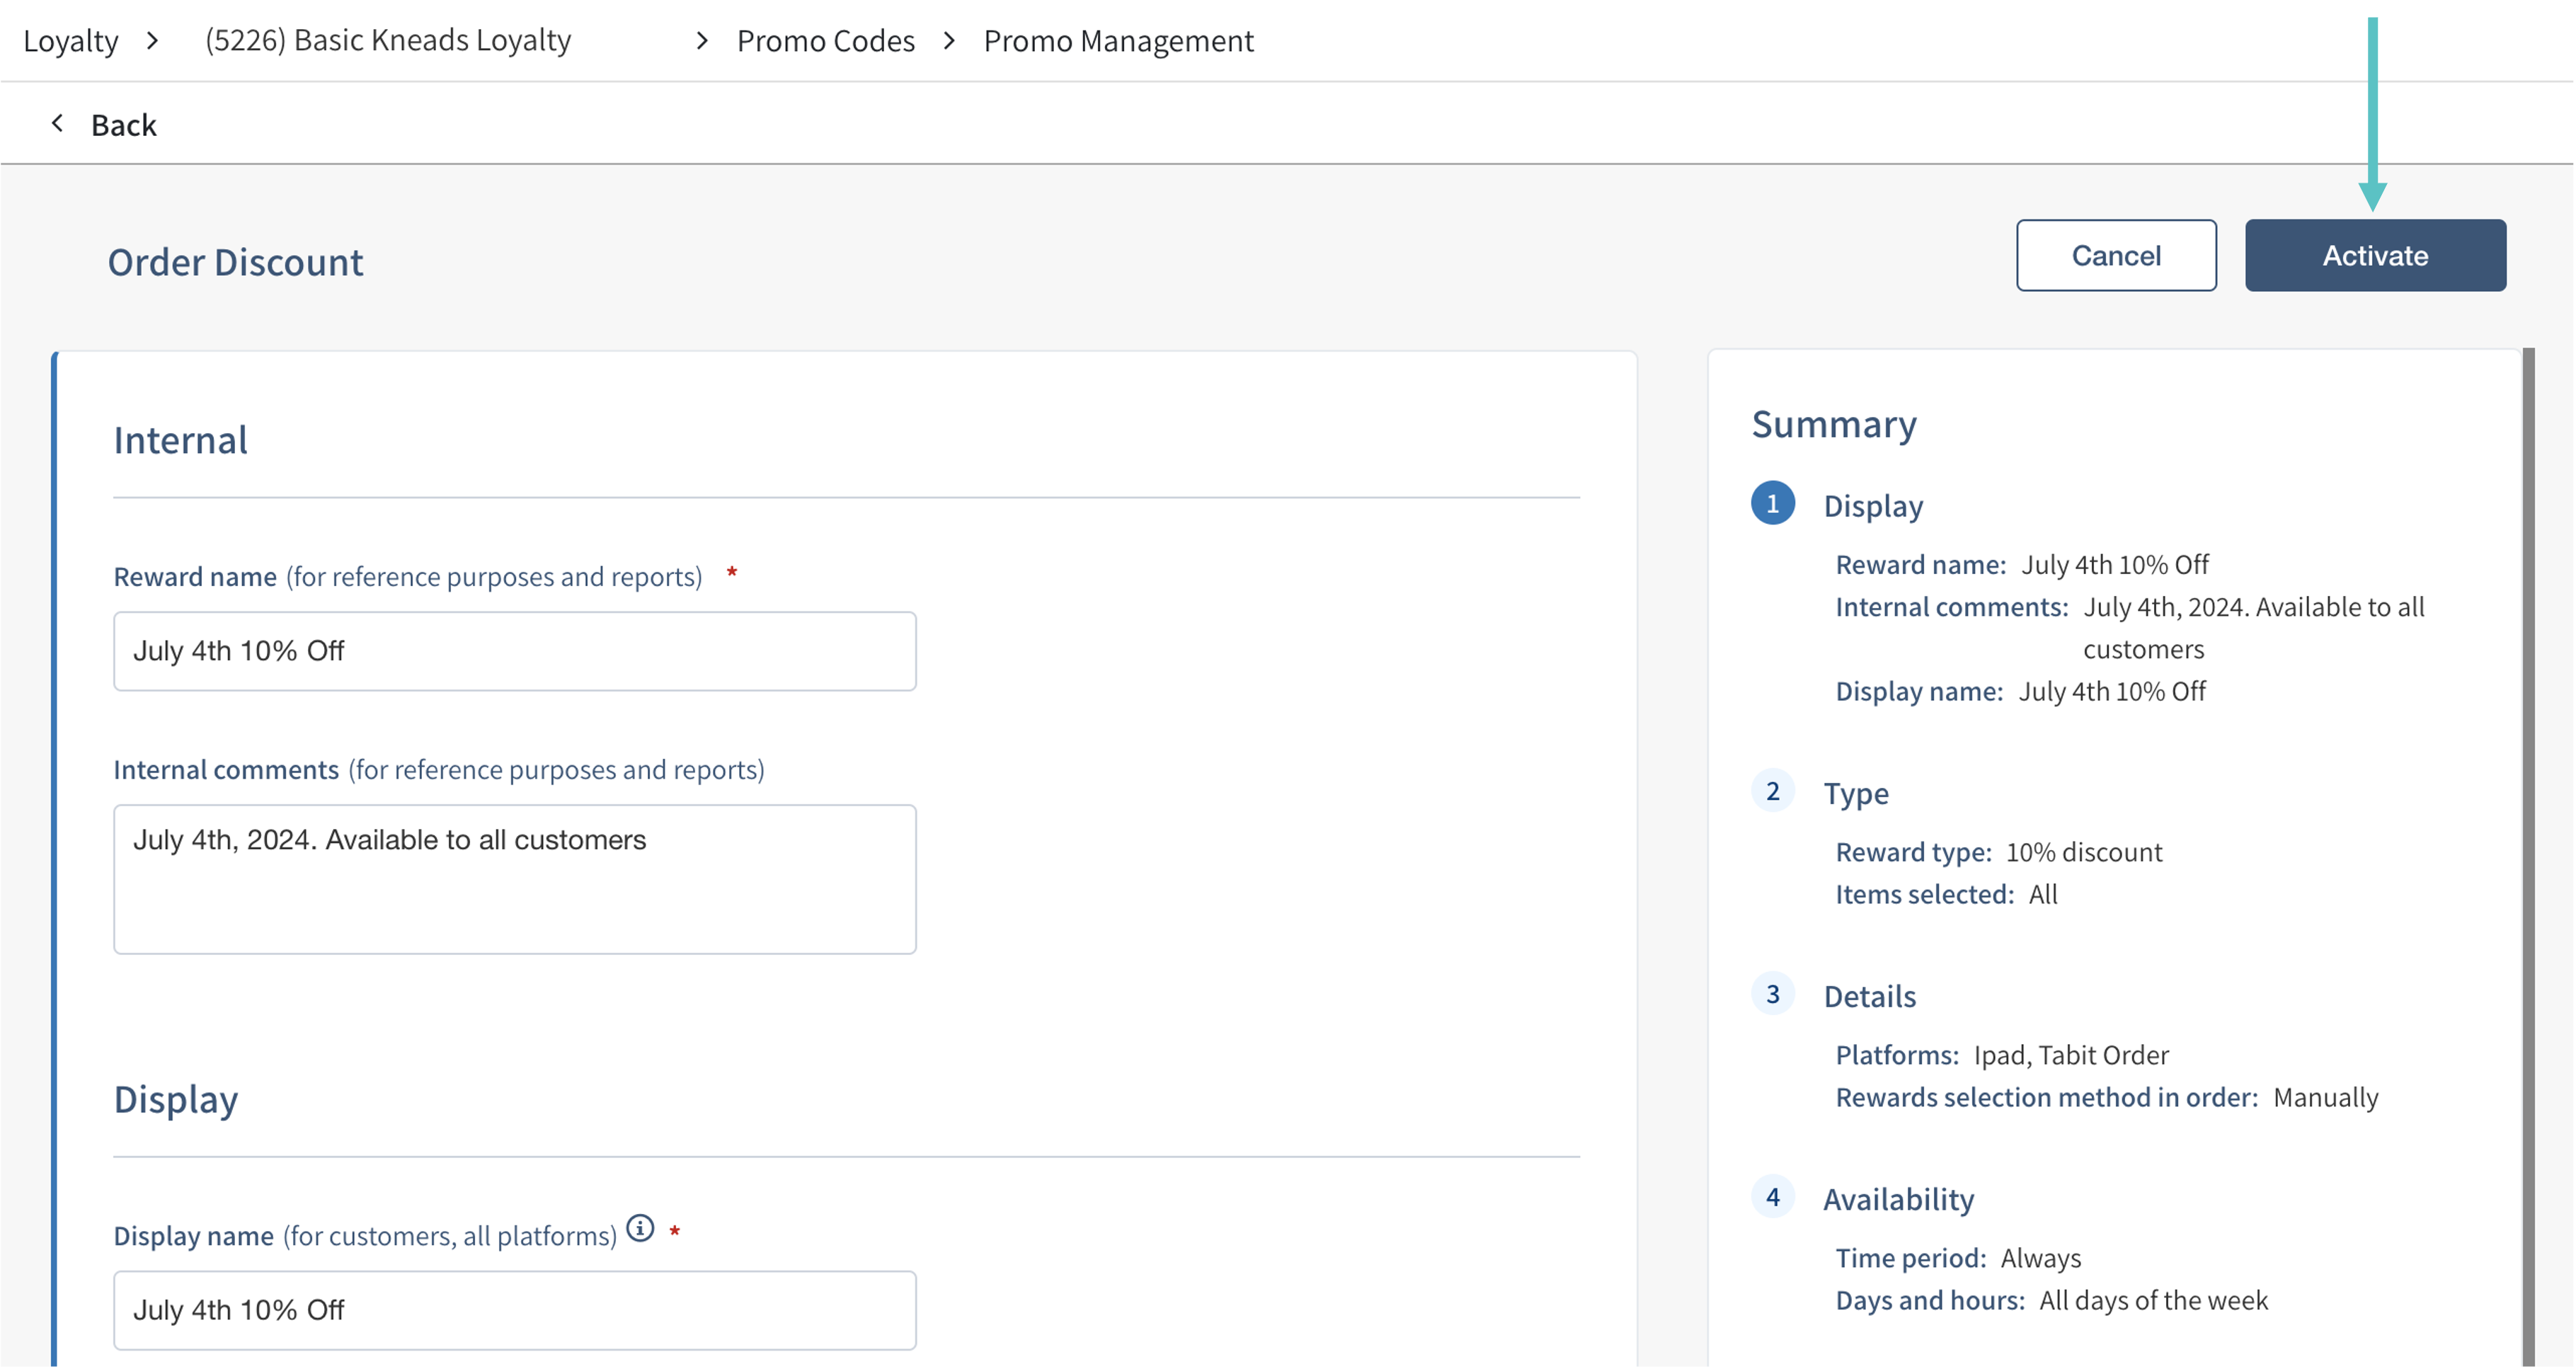Go to Promo Codes breadcrumb

(x=825, y=41)
